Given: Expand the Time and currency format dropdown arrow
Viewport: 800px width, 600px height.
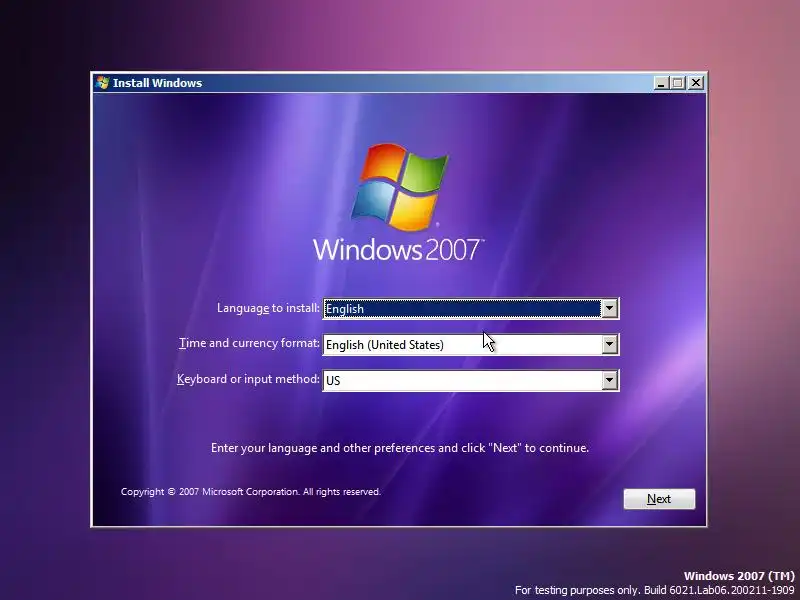Looking at the screenshot, I should (609, 344).
